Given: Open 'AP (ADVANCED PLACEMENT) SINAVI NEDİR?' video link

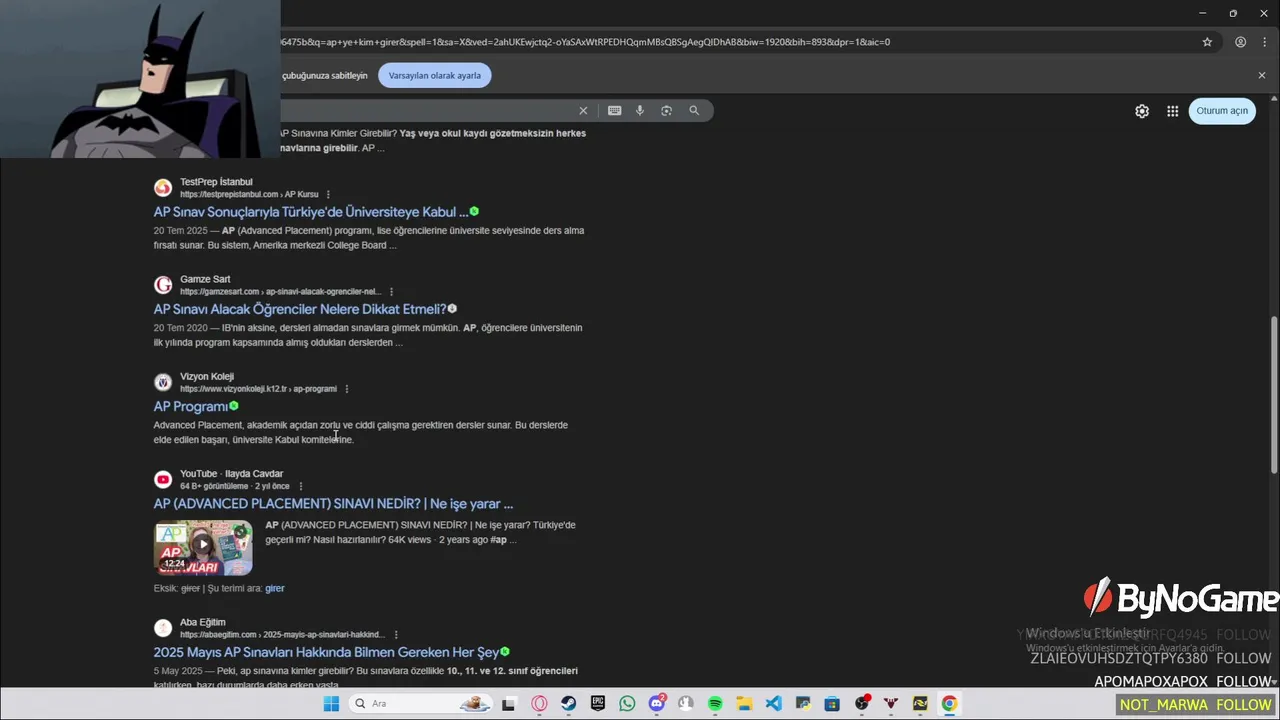Looking at the screenshot, I should coord(333,504).
